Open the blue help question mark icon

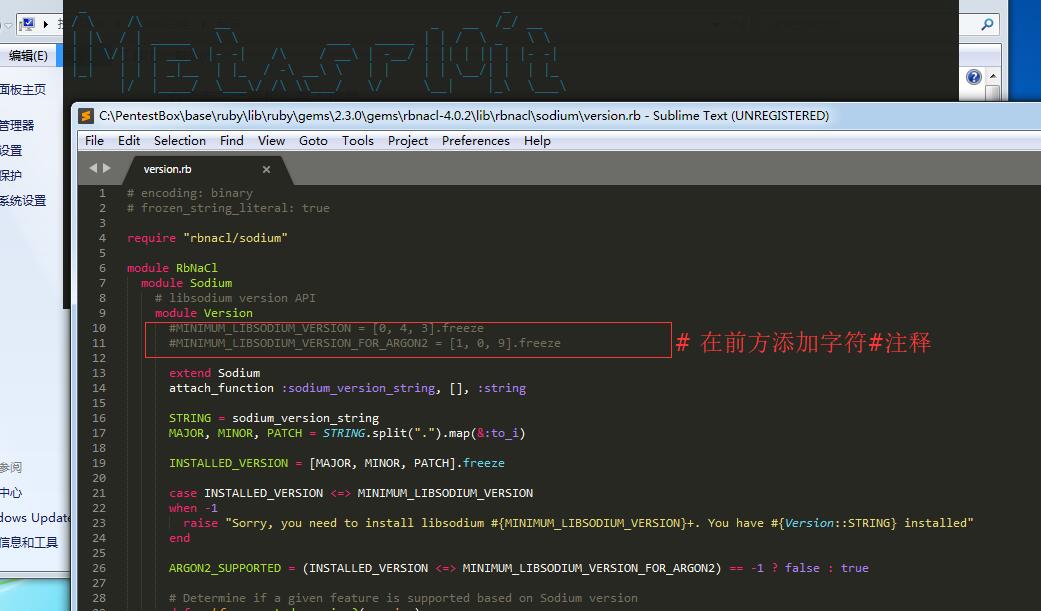pos(974,77)
